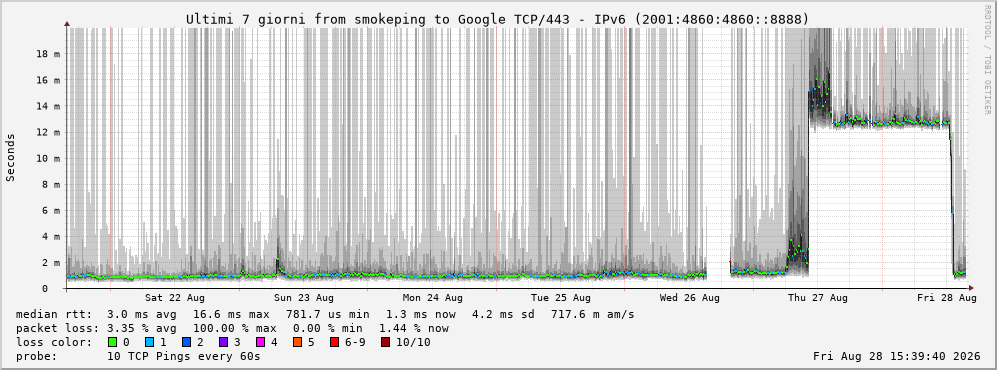Screen dimensions: 997x370
Task: Select the red 6-9 loss swatch
Action: point(334,343)
